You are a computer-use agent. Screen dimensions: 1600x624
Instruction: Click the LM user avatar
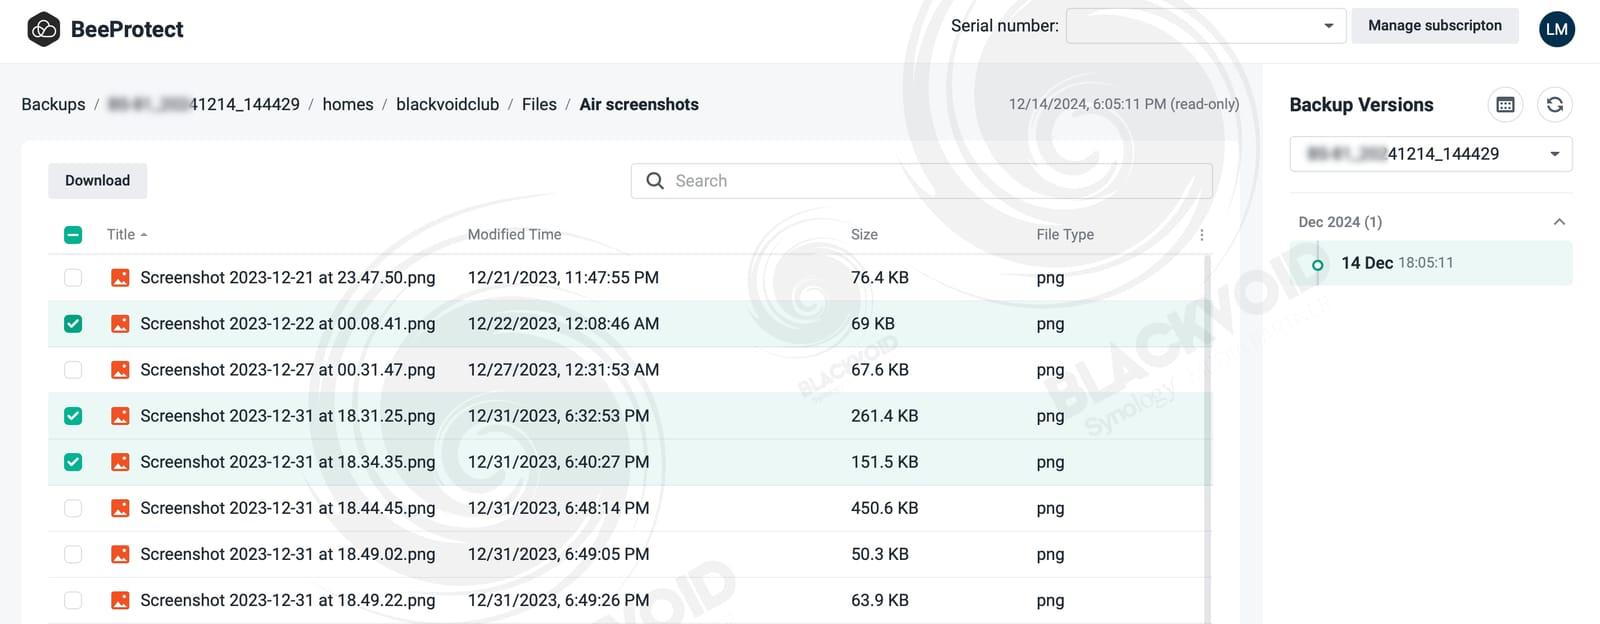1556,29
